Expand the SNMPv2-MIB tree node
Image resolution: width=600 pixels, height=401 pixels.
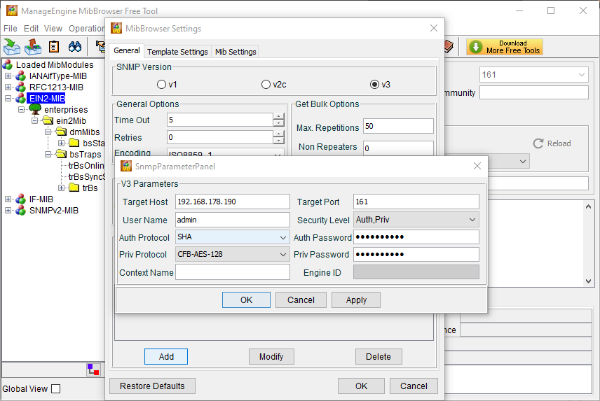click(8, 210)
